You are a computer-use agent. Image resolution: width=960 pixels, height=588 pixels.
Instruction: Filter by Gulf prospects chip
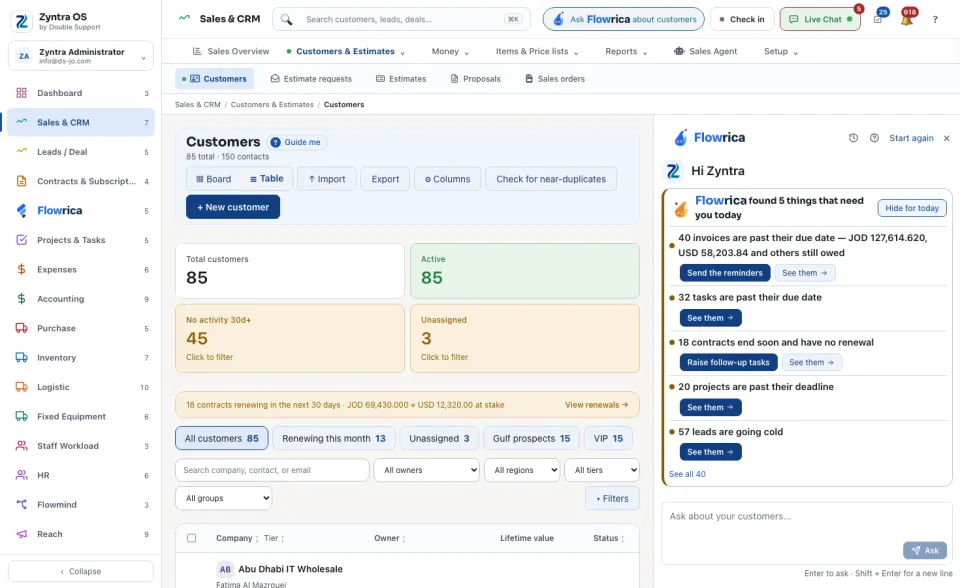click(531, 439)
